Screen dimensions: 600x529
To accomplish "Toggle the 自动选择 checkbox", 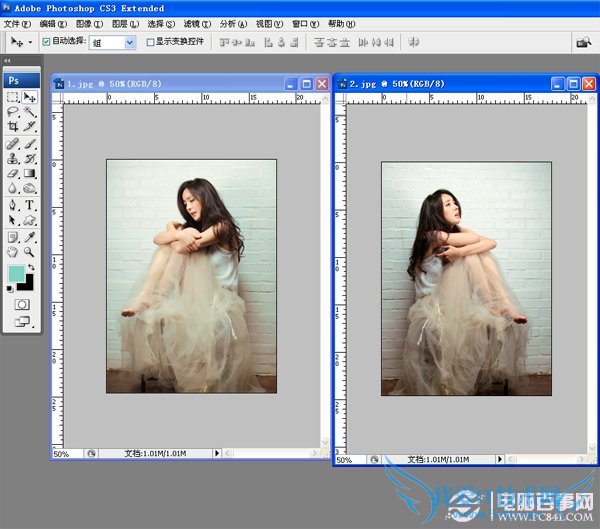I will (46, 42).
